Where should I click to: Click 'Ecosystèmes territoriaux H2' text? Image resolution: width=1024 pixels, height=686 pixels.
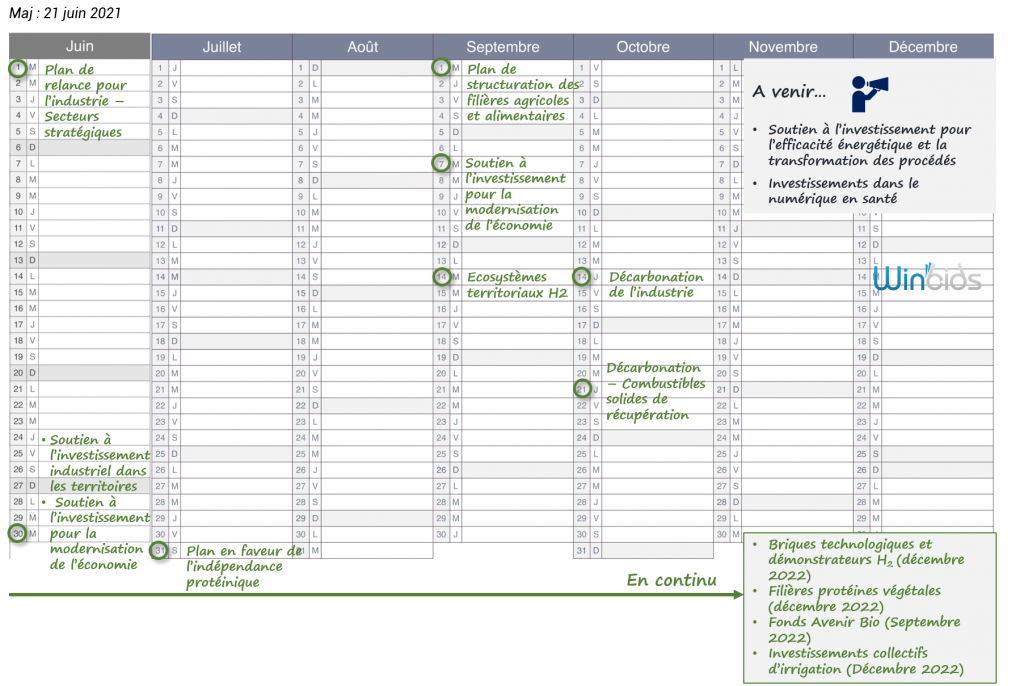tap(517, 285)
